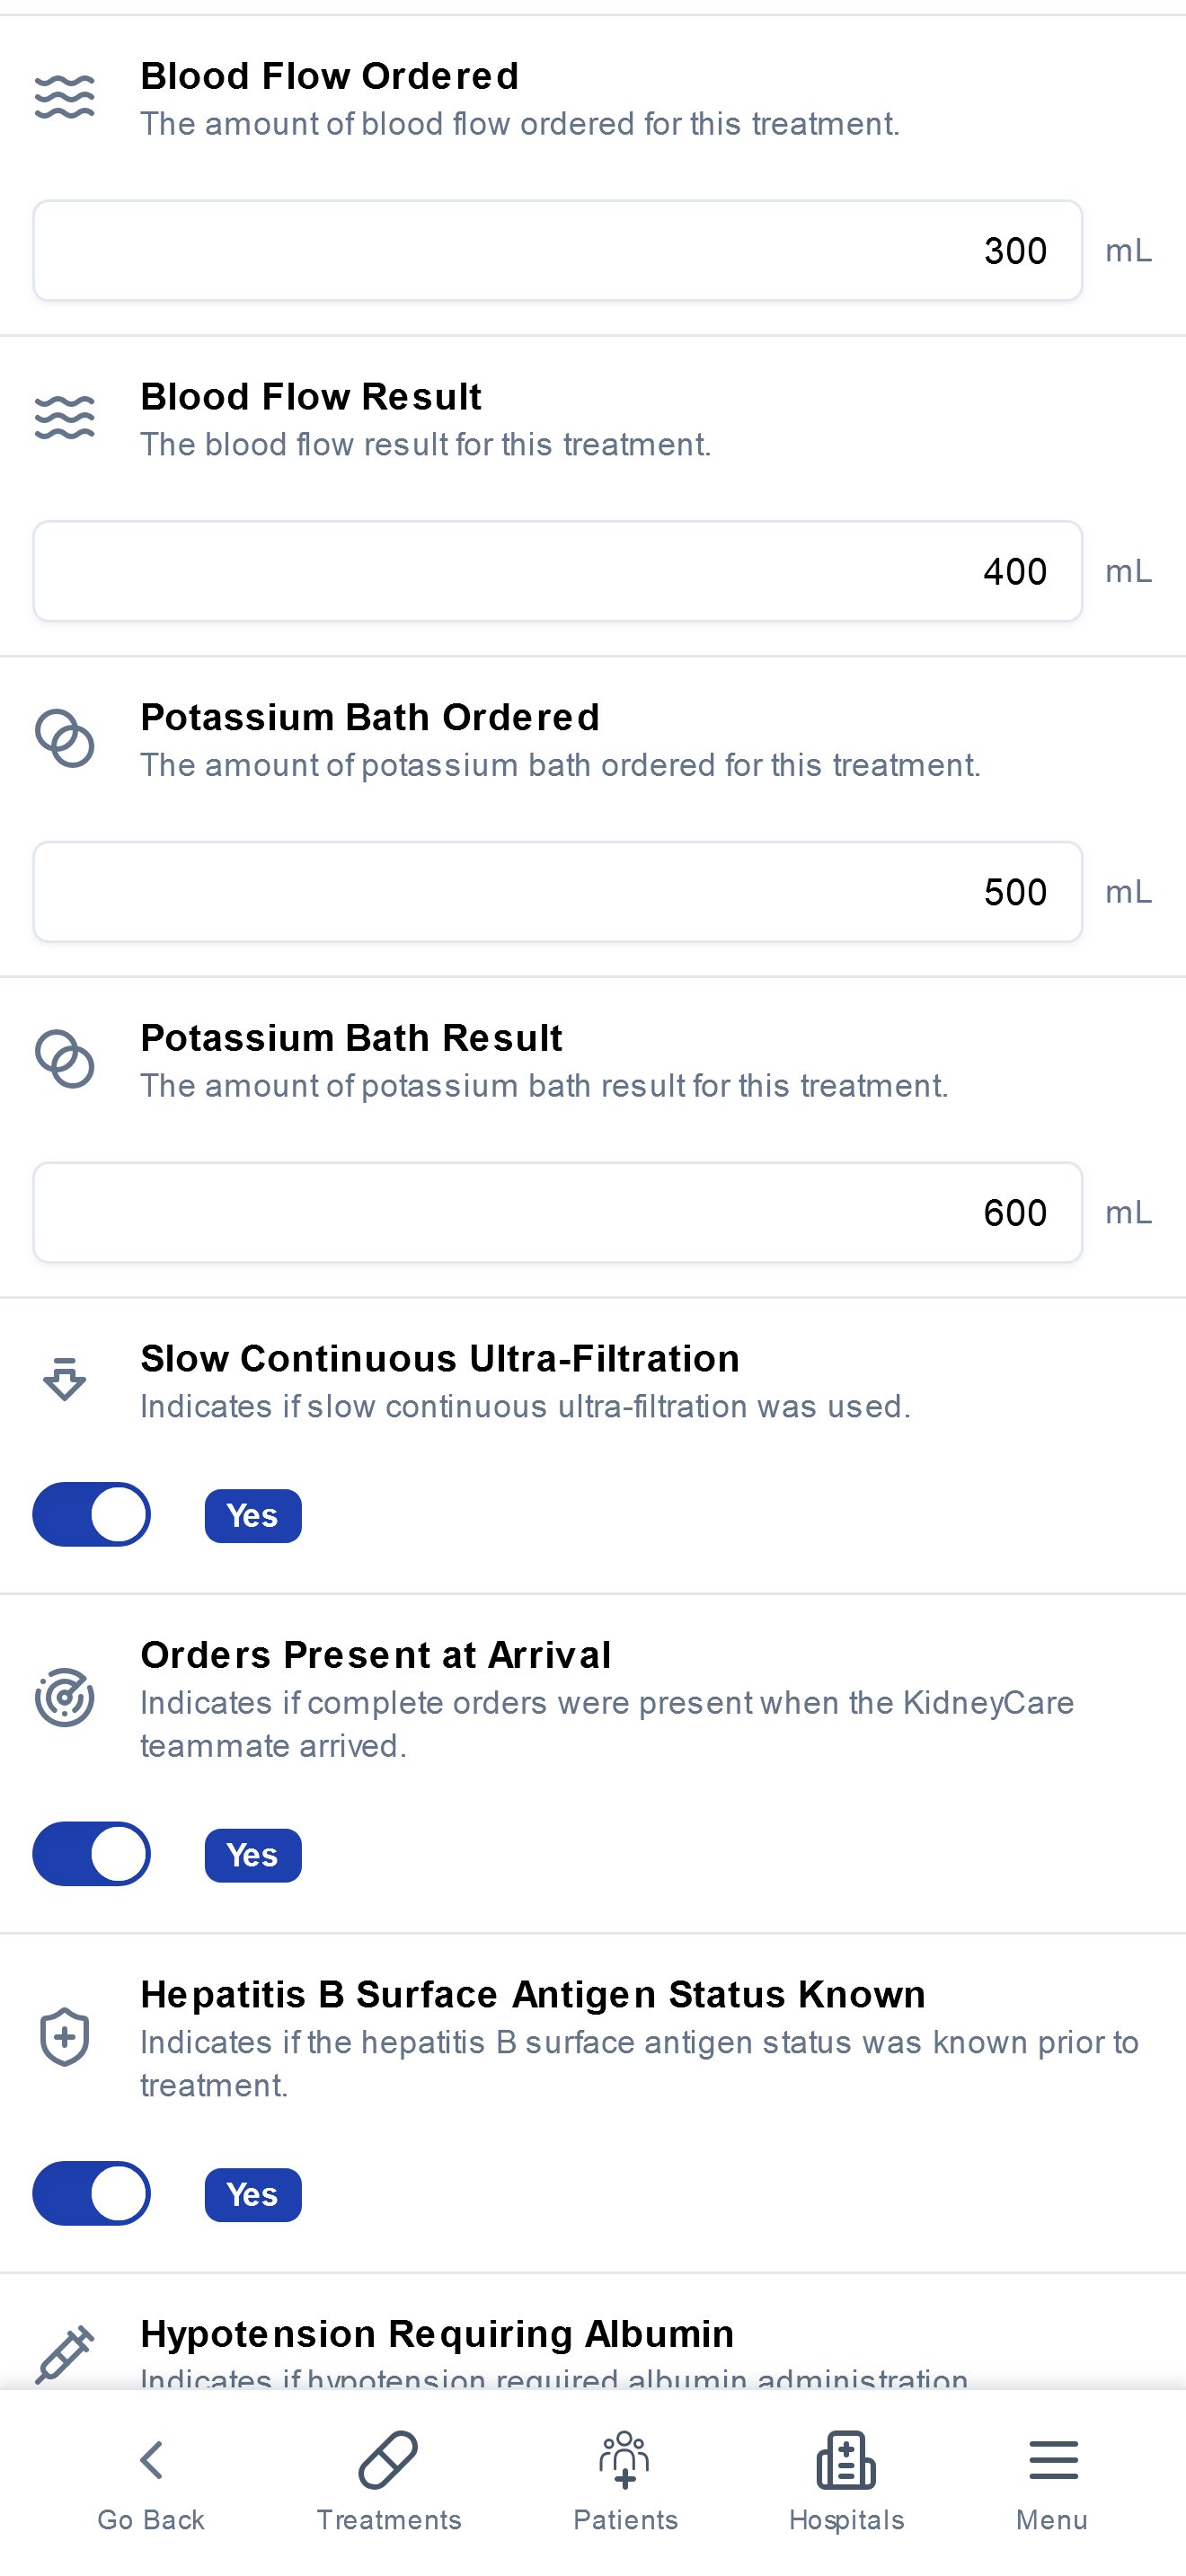Switch to the Patients tab
Viewport: 1186px width, 2576px height.
(625, 2481)
